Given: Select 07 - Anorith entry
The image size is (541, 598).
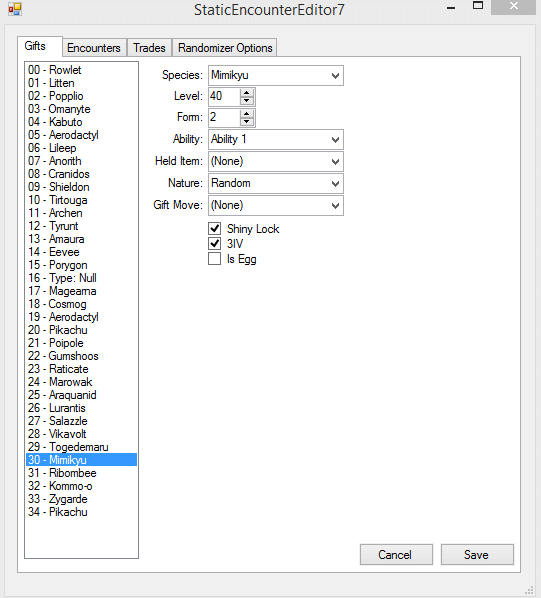Looking at the screenshot, I should click(81, 161).
